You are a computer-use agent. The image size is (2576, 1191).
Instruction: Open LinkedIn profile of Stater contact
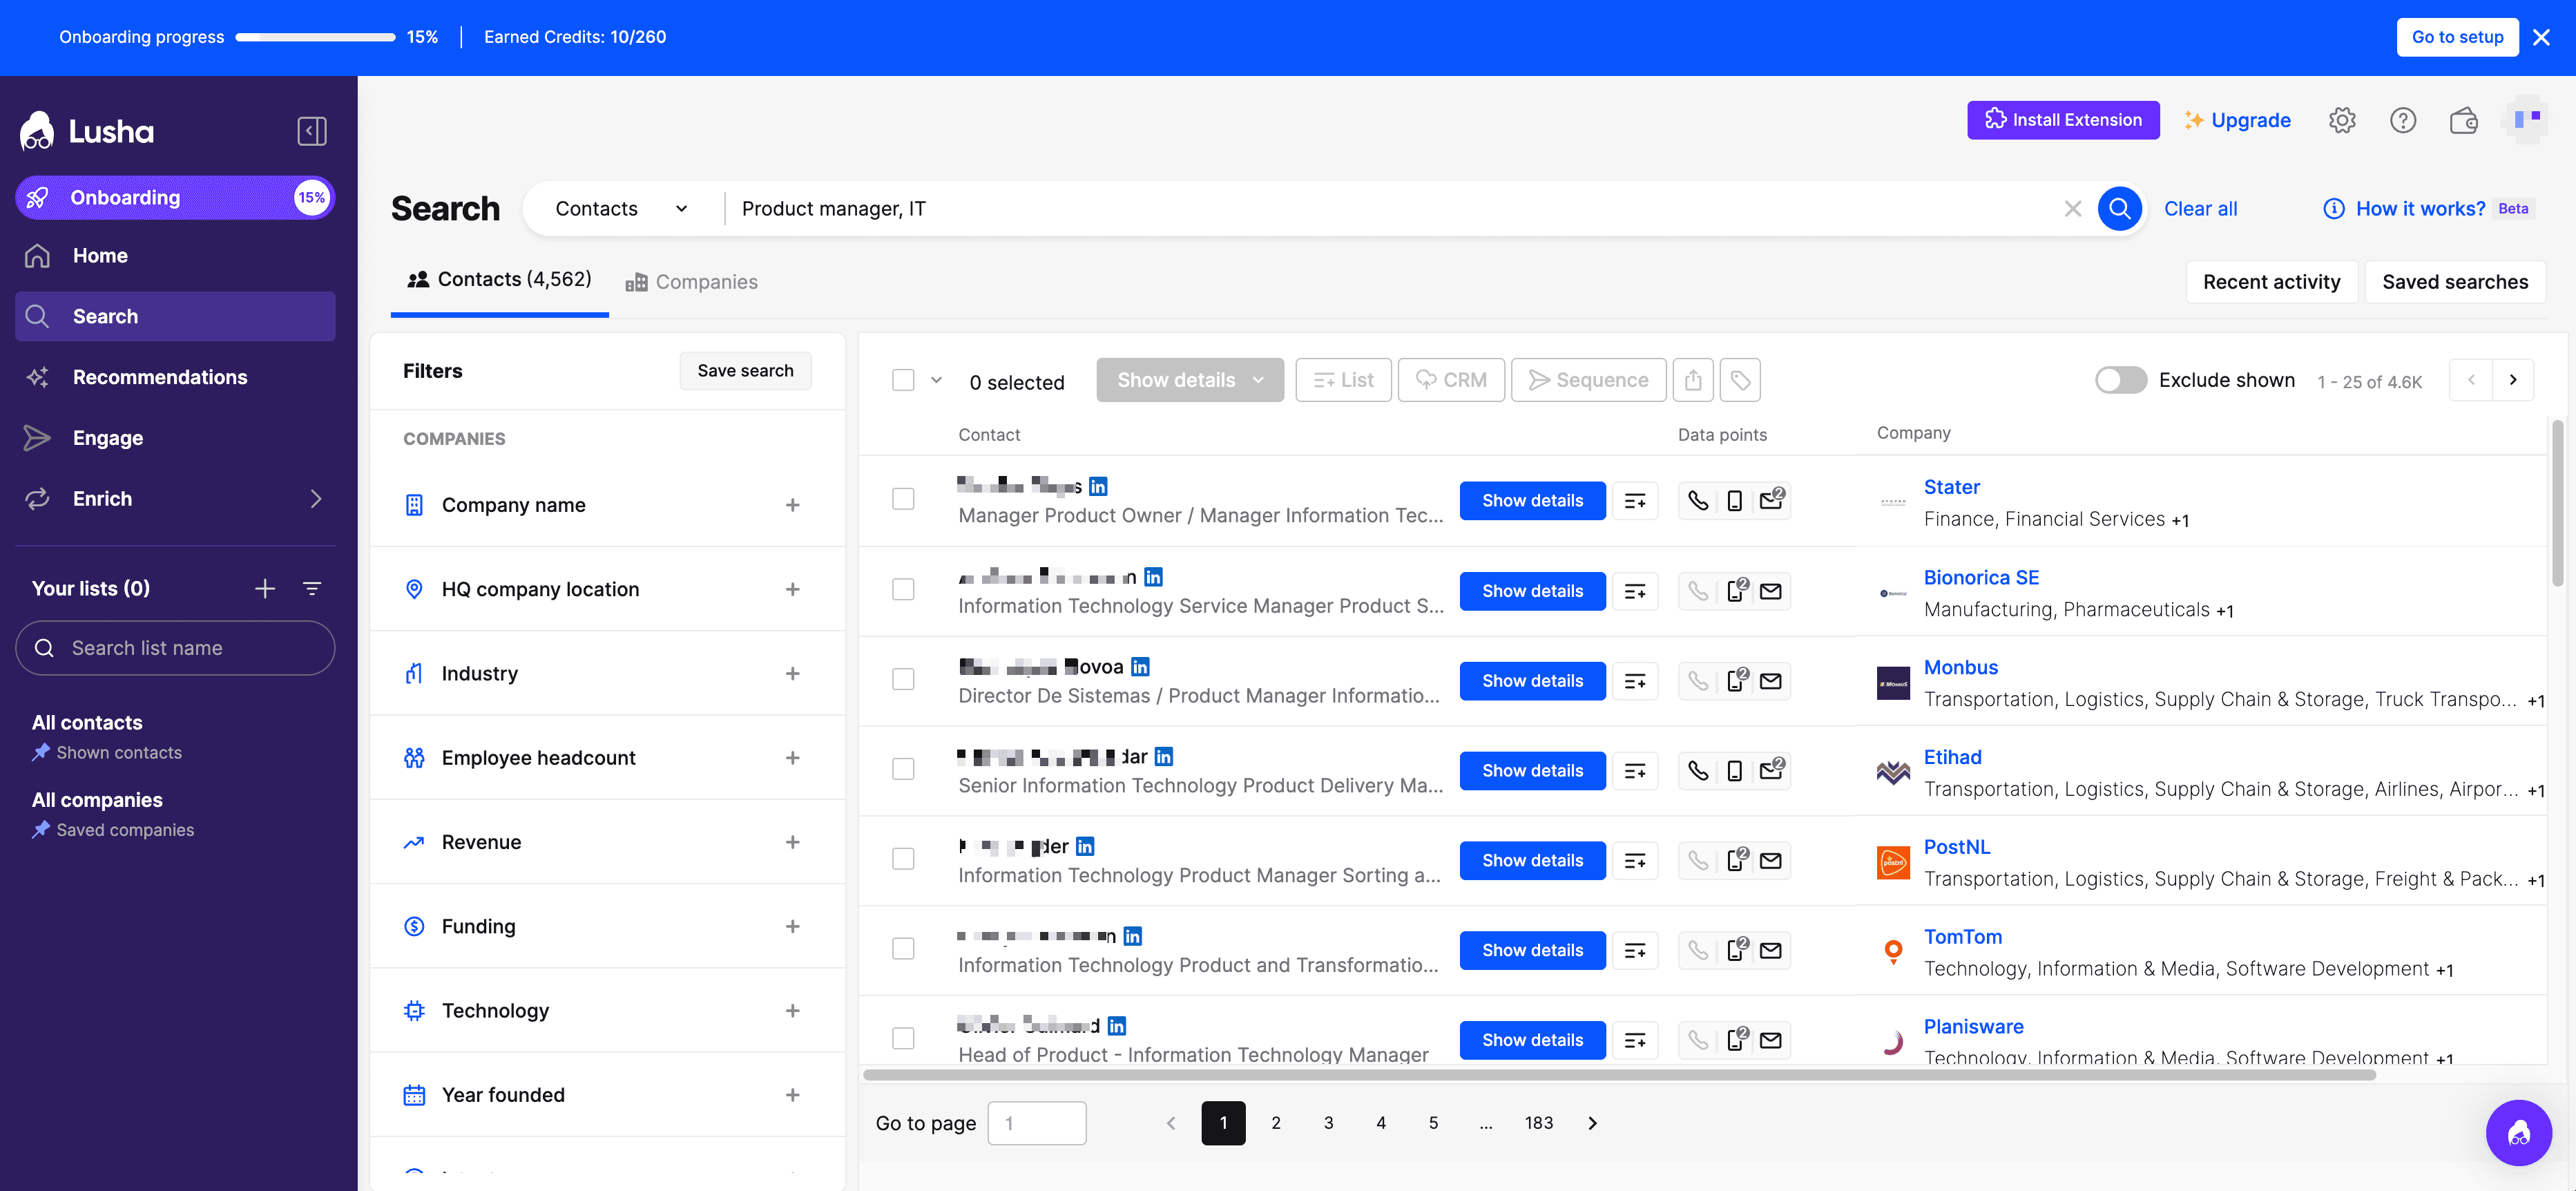(1098, 487)
